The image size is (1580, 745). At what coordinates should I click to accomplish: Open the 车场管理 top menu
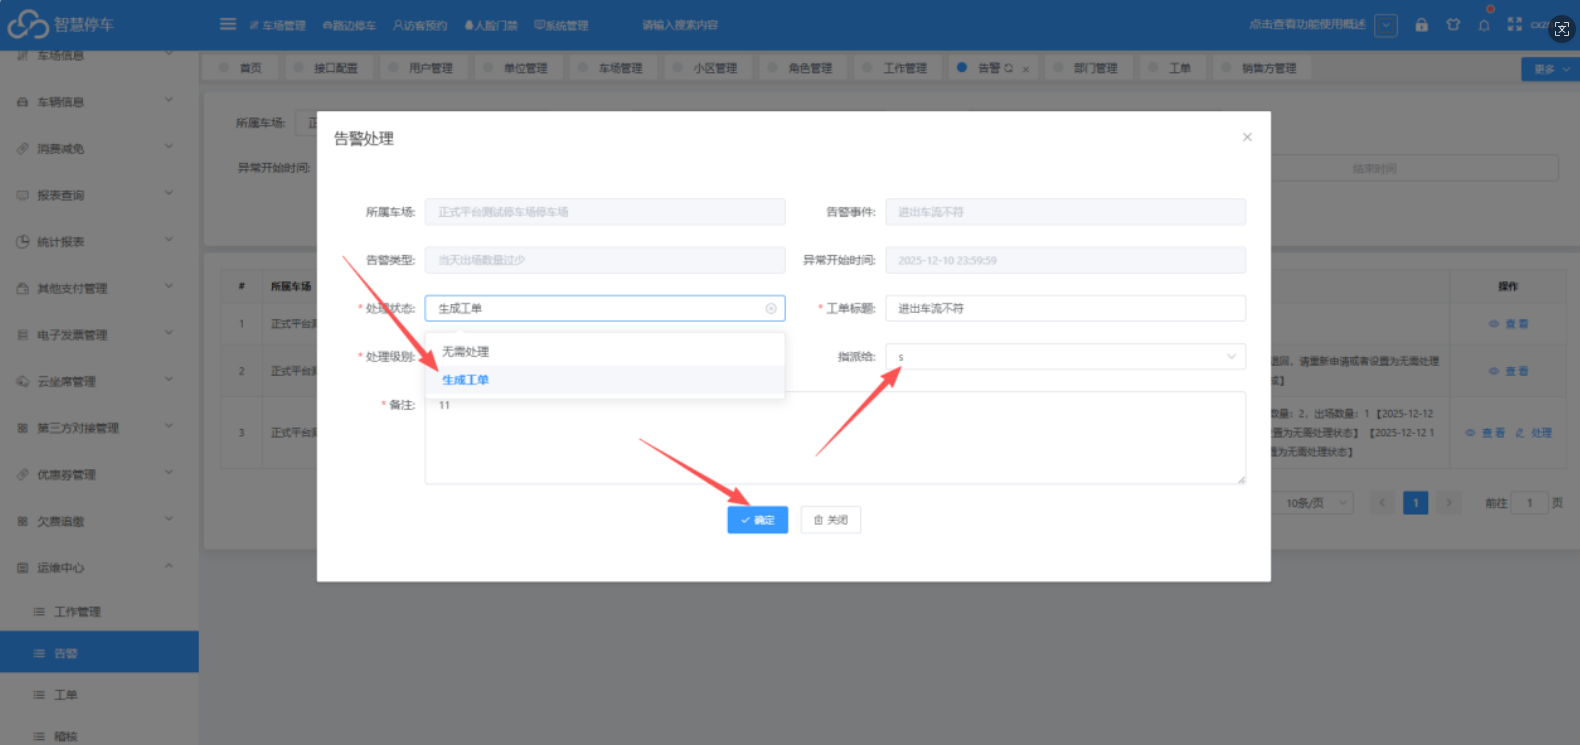(278, 25)
